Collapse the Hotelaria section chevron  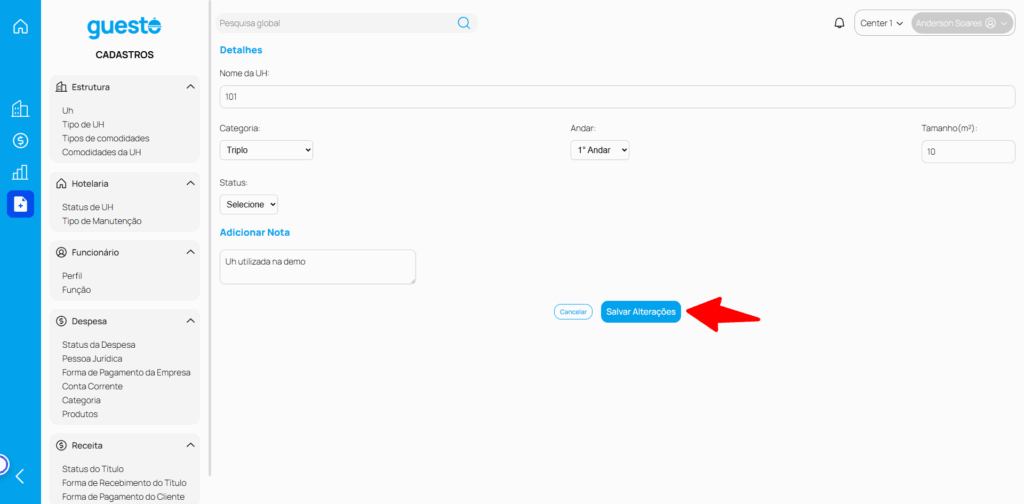coord(190,184)
